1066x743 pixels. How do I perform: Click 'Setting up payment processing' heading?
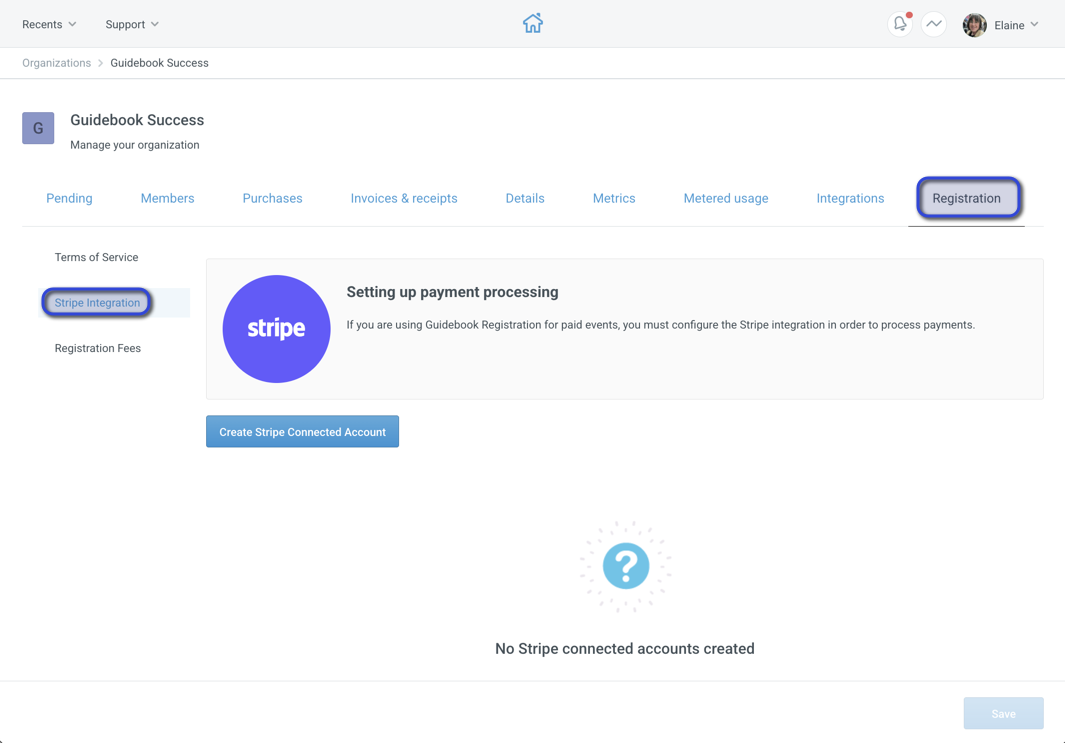[453, 292]
